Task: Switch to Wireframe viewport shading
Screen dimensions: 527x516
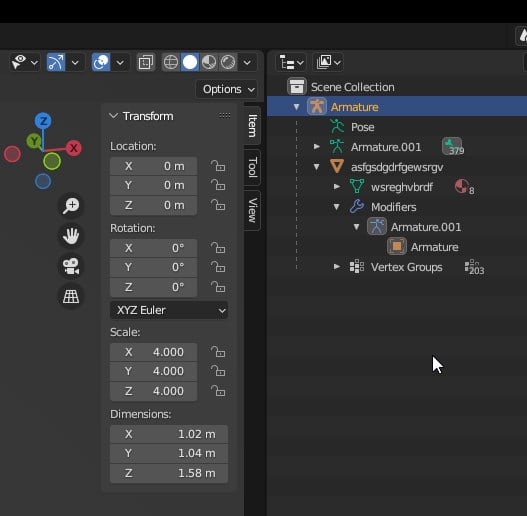Action: 171,62
